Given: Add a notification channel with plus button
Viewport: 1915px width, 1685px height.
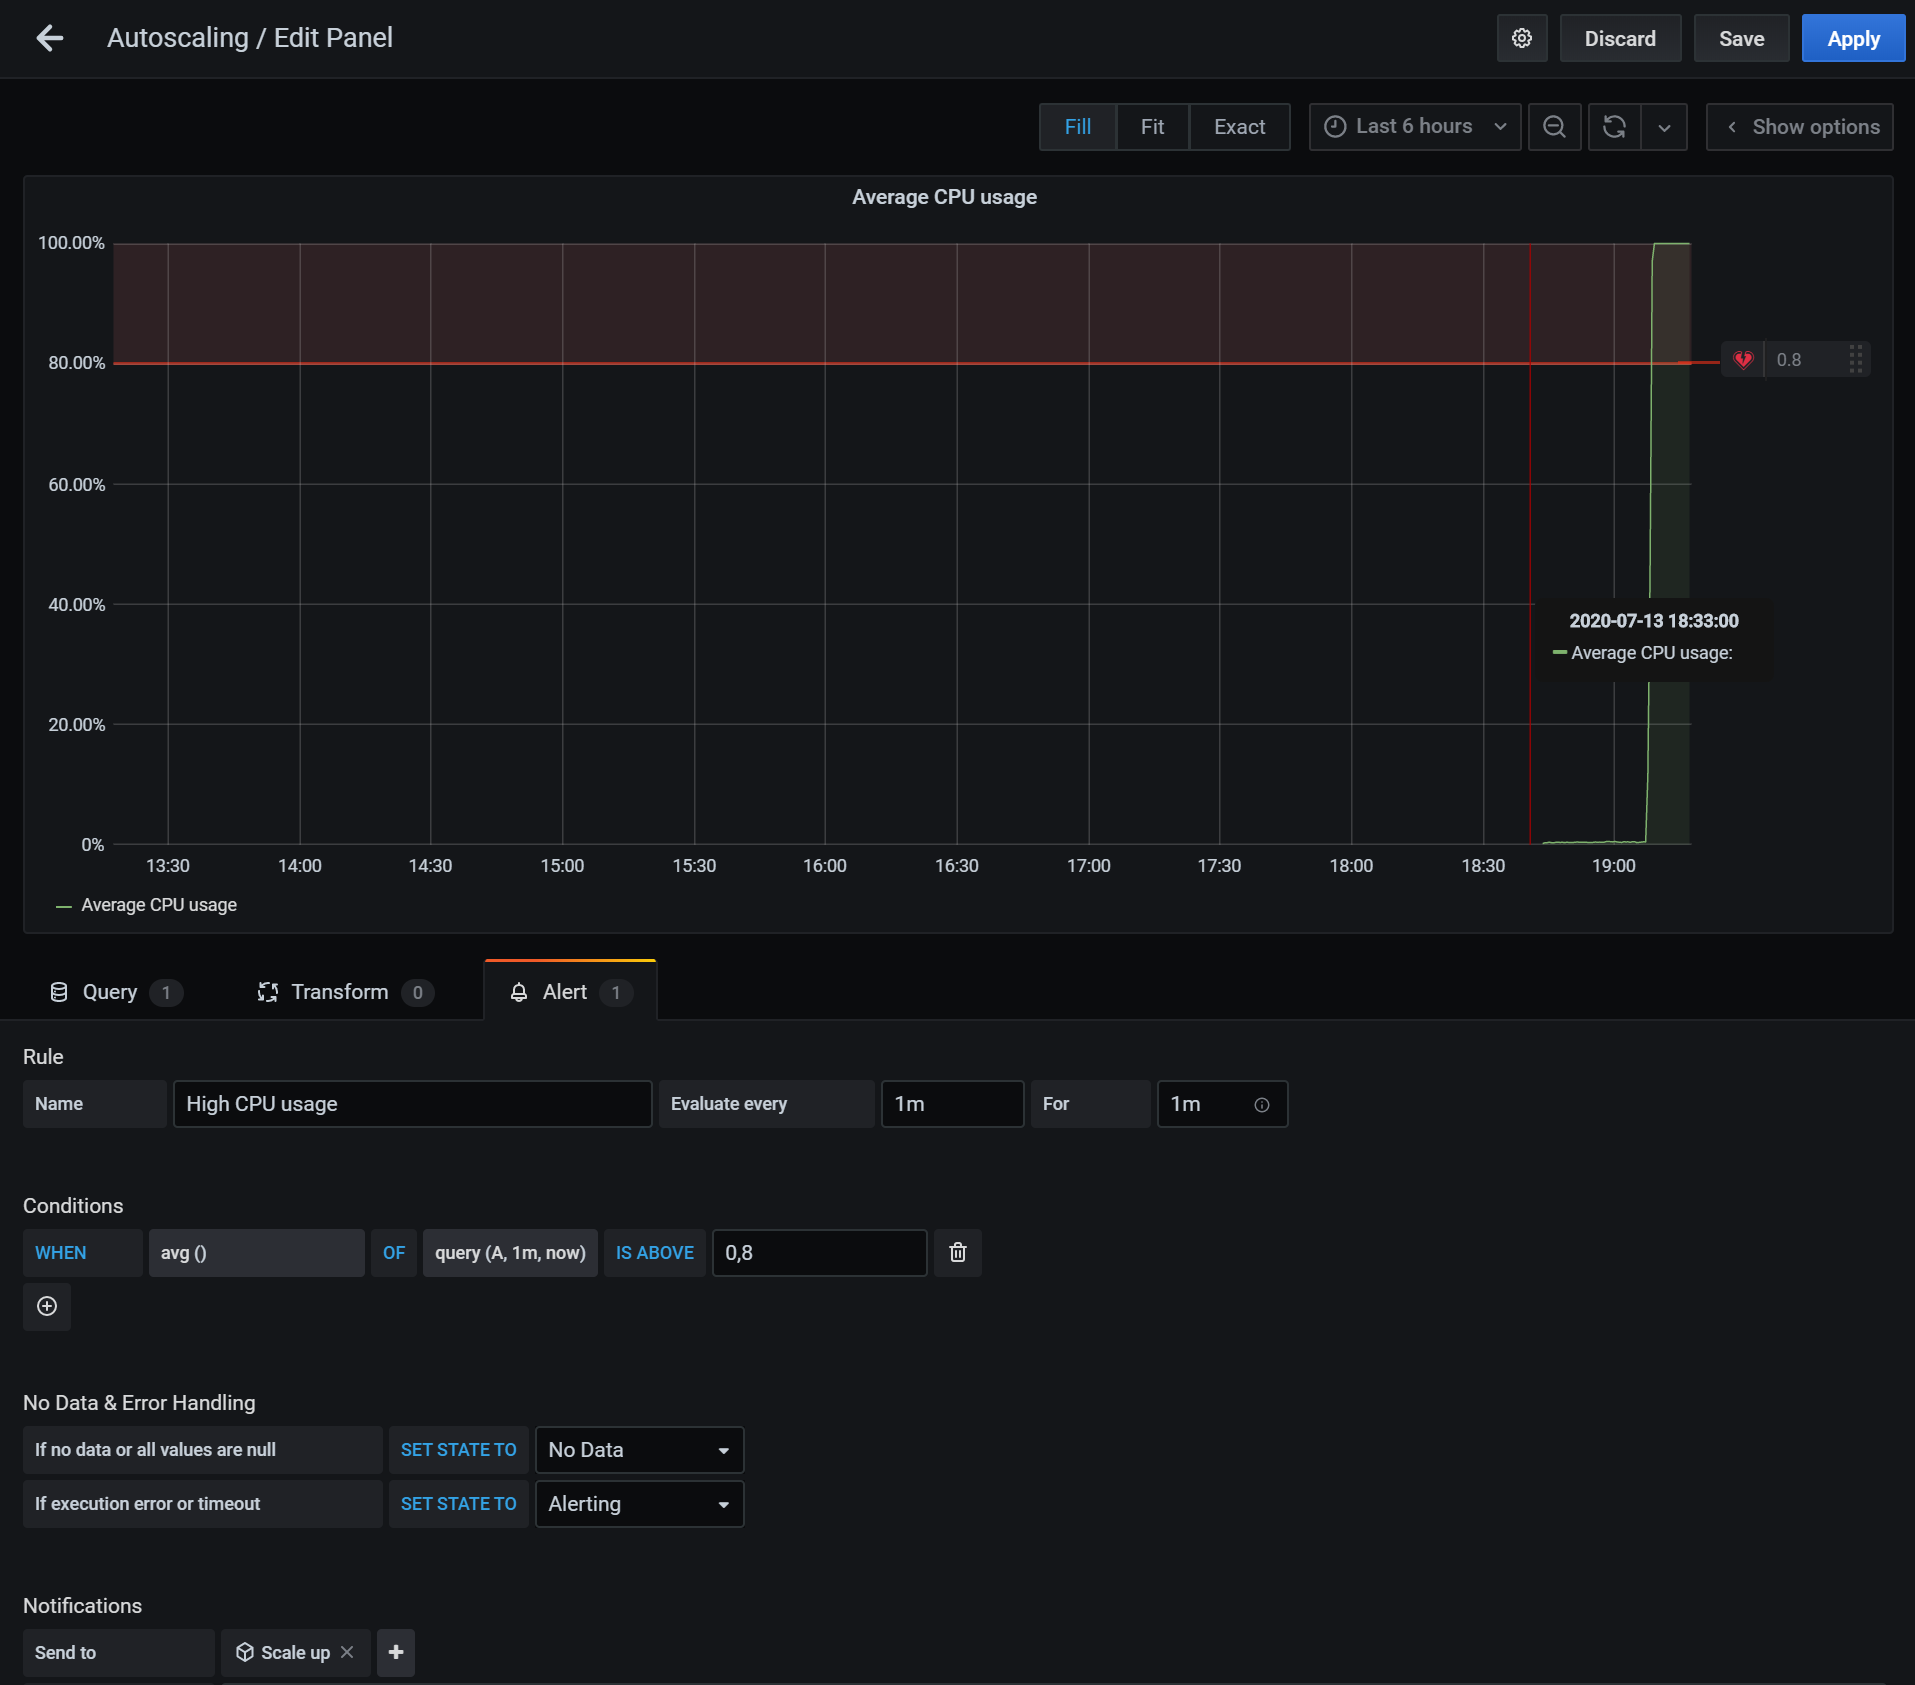Looking at the screenshot, I should (396, 1652).
